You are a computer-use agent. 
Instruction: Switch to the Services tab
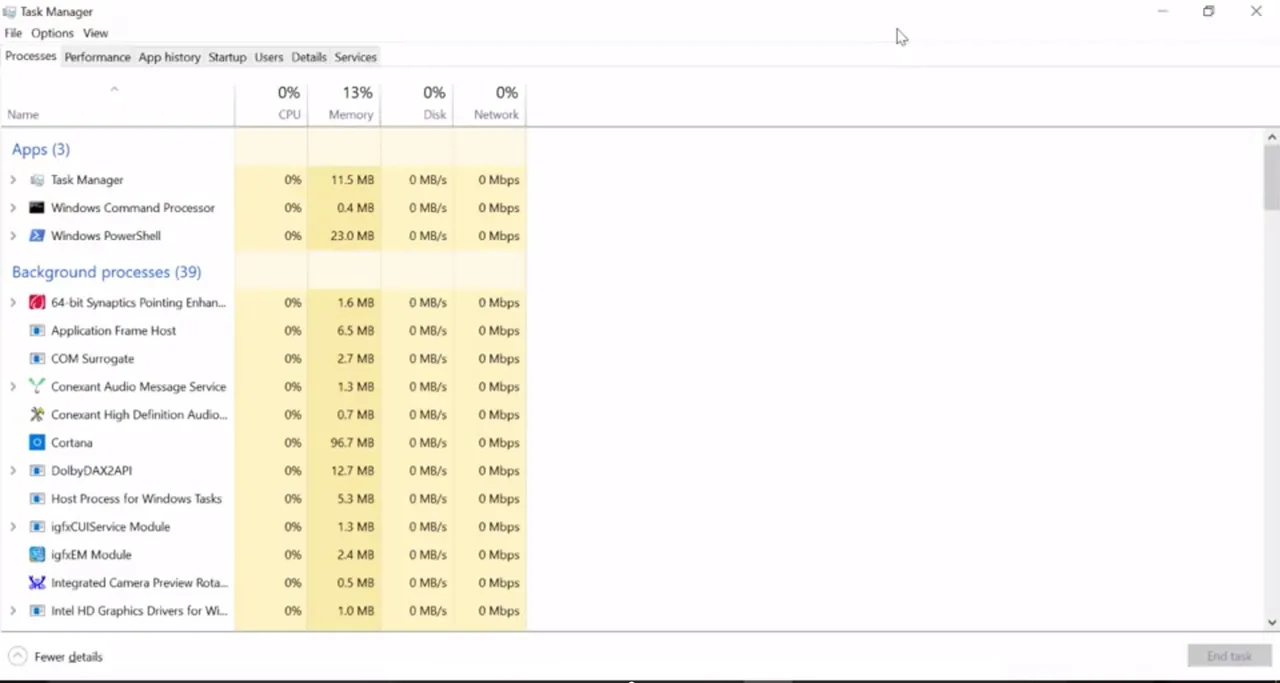[355, 57]
